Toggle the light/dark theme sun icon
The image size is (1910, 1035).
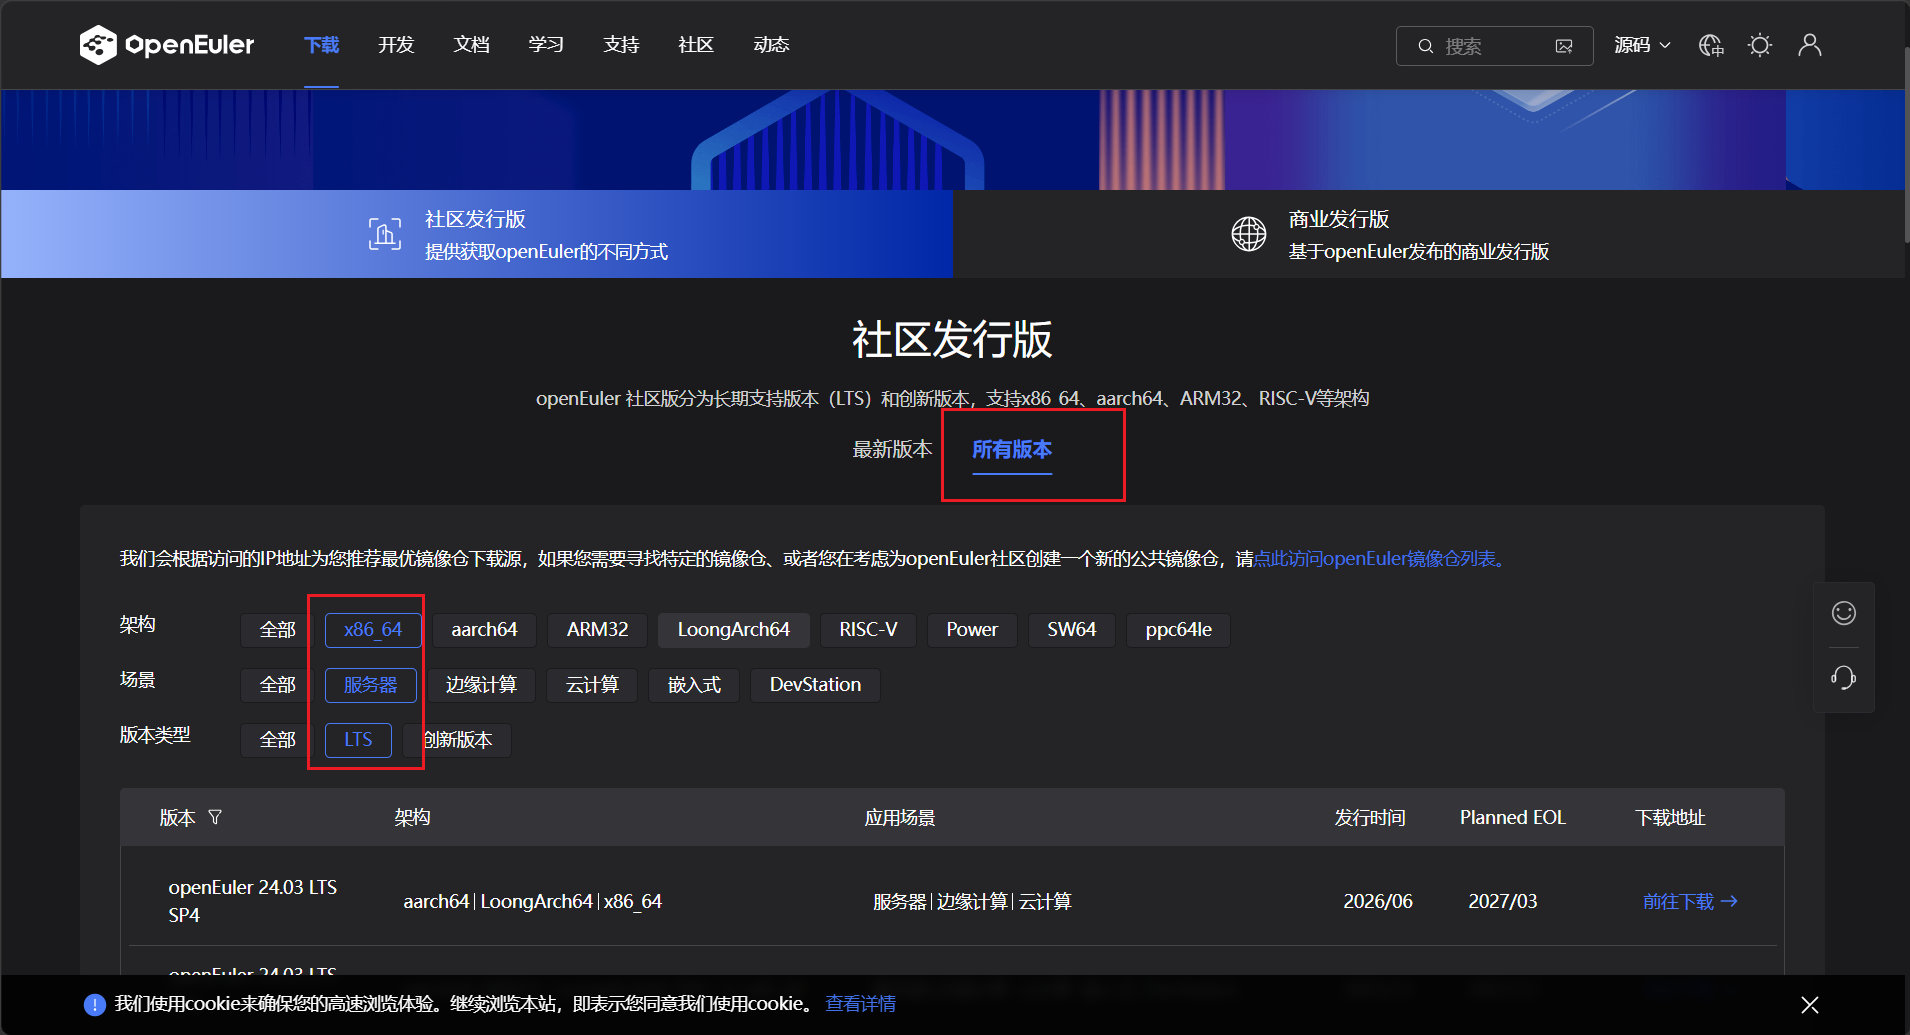click(1760, 45)
